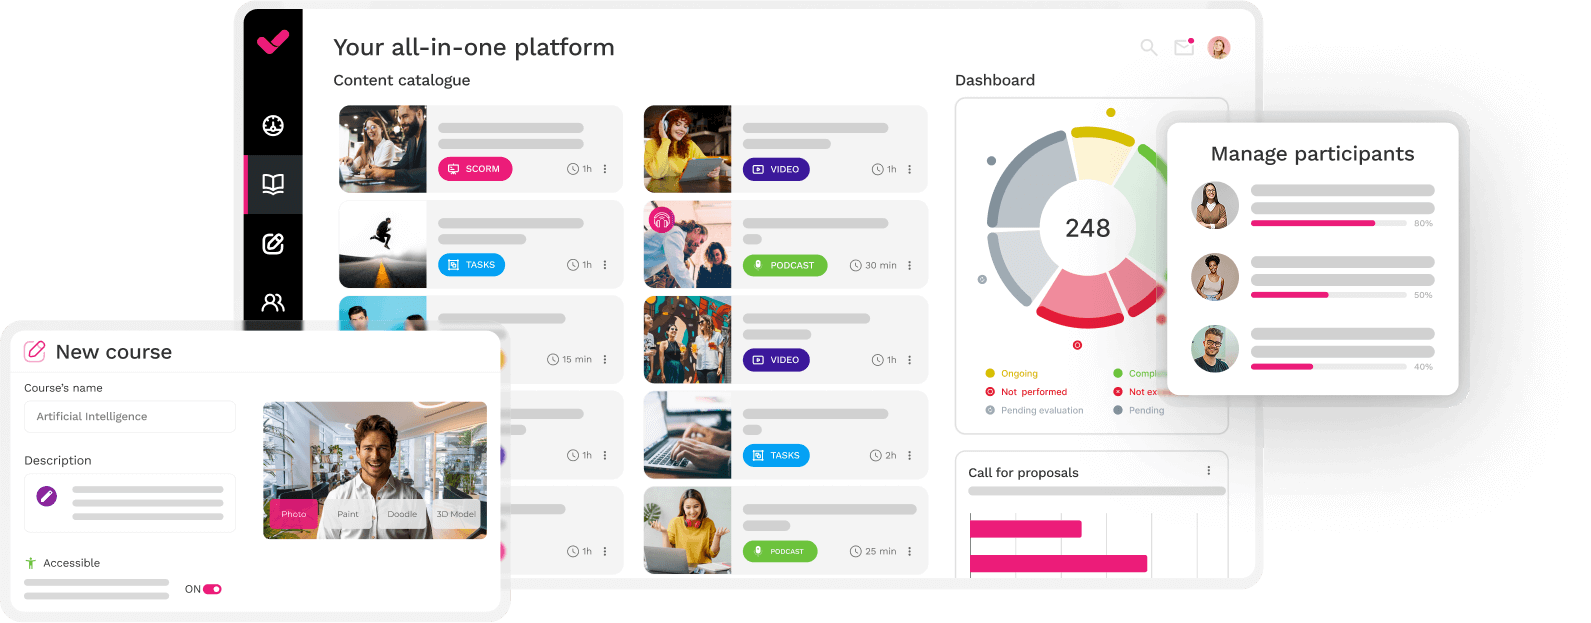Click the search magnifier icon
This screenshot has height=623, width=1591.
tap(1149, 47)
